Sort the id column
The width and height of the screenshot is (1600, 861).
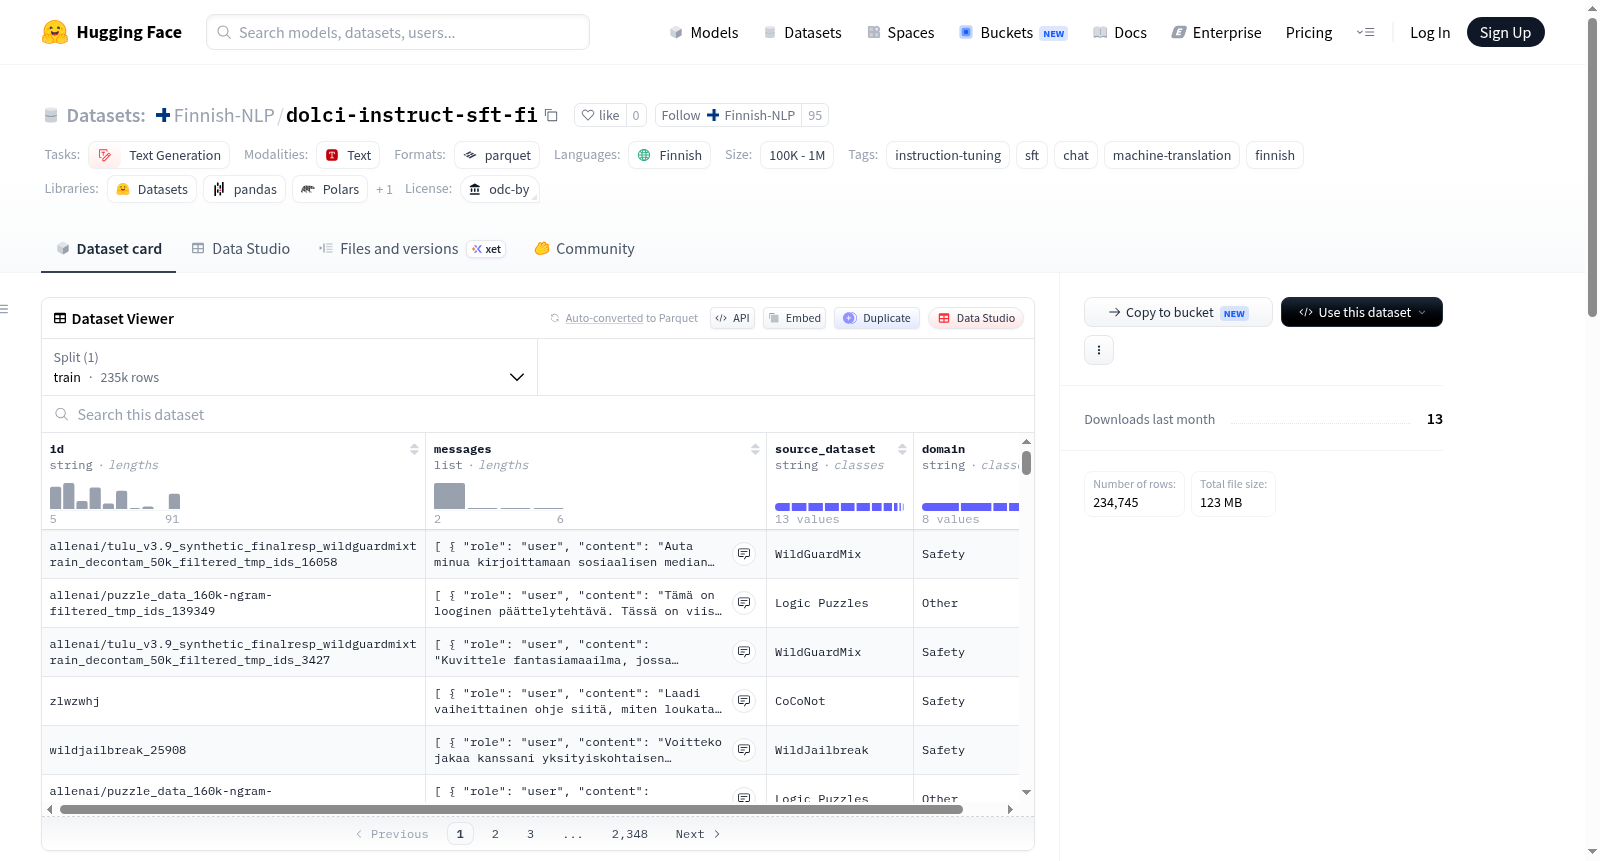(x=414, y=449)
